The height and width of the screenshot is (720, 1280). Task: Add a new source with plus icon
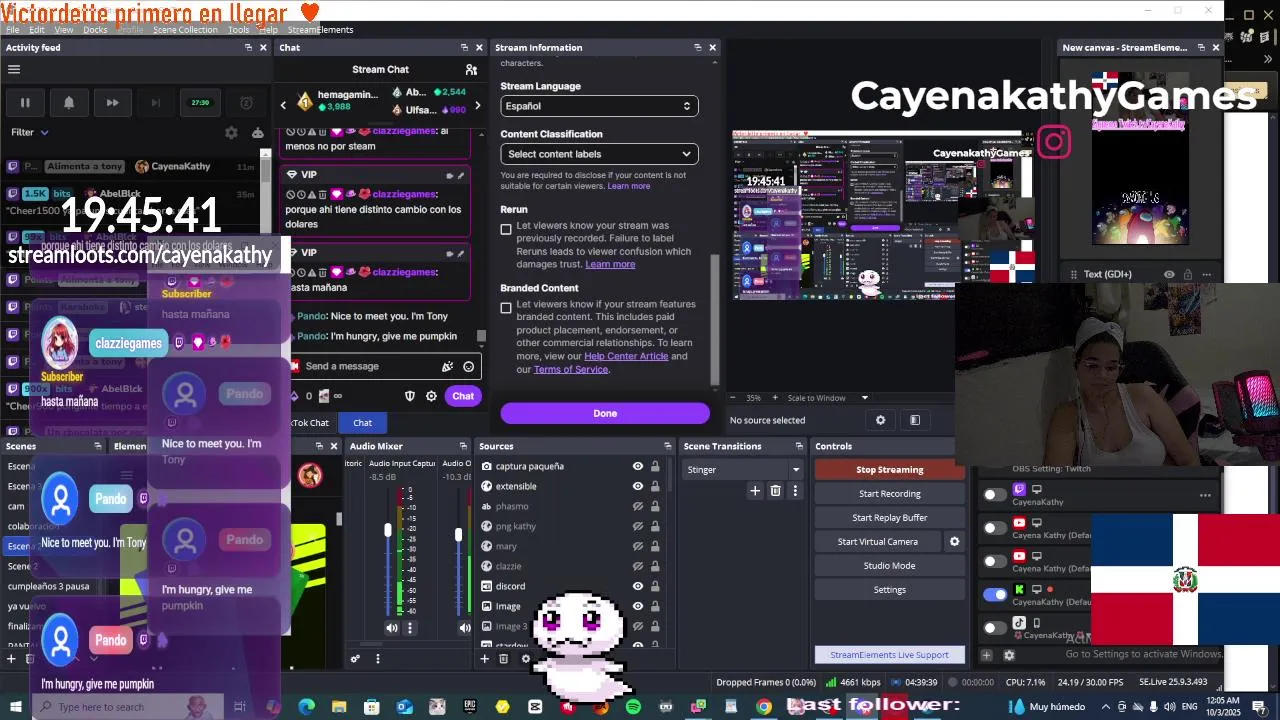(485, 658)
